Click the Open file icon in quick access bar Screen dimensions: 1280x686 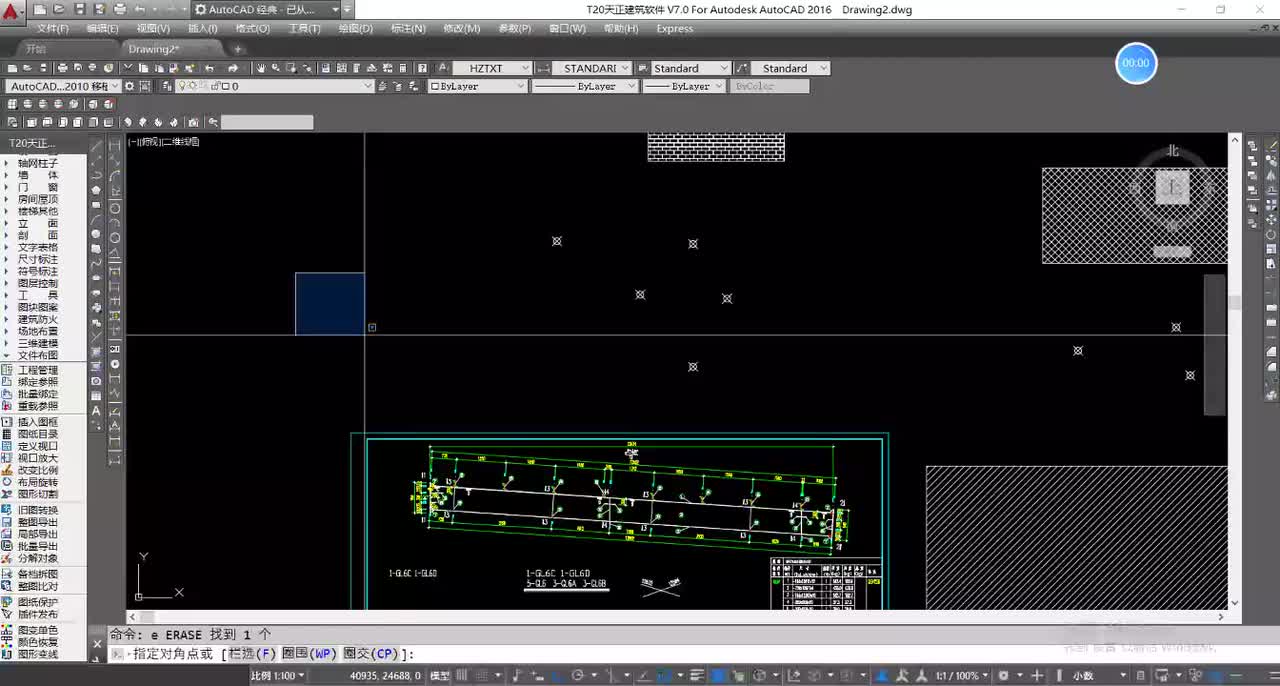(60, 9)
